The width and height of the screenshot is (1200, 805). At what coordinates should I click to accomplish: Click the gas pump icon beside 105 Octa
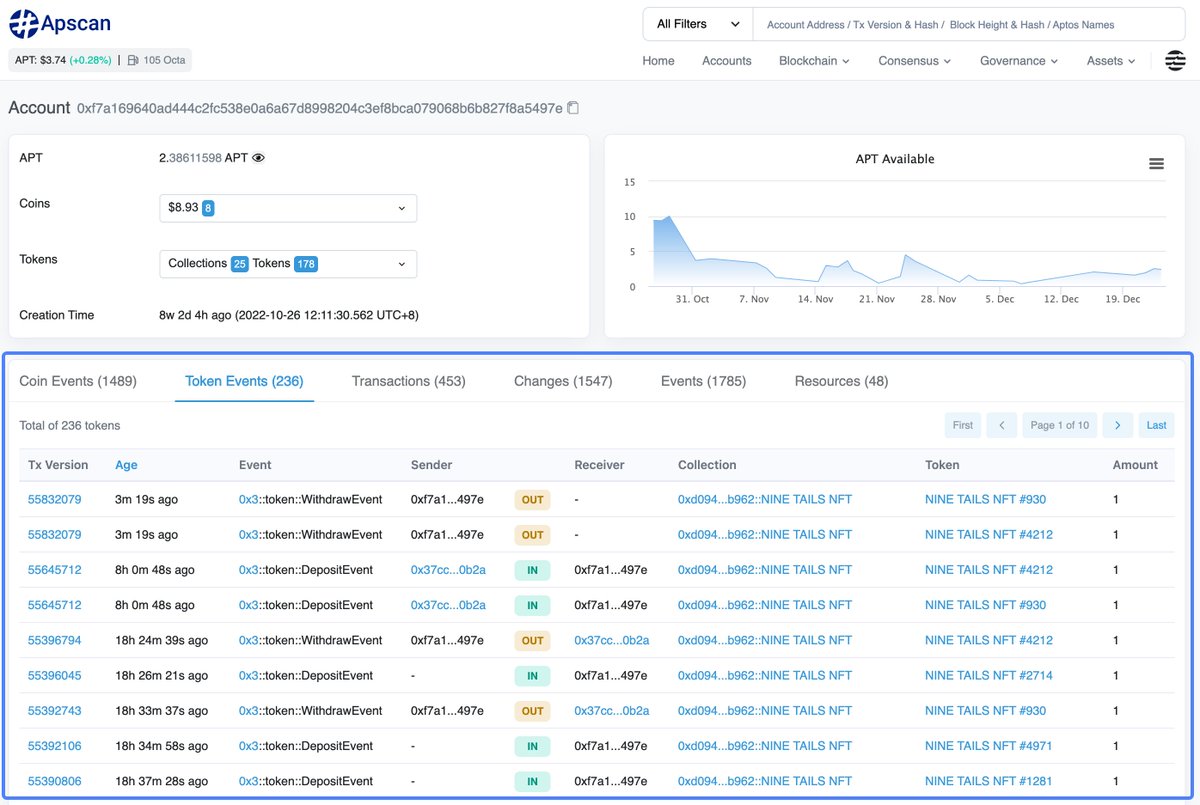click(133, 60)
